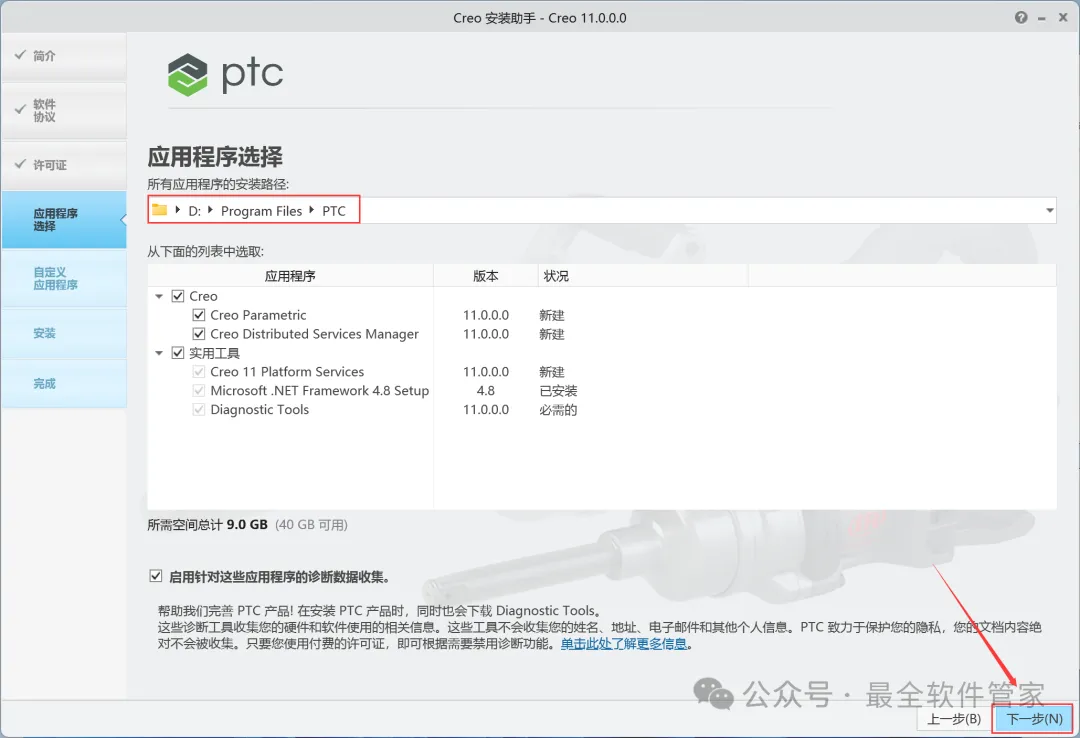
Task: Select the Creo Distributed Services Manager label
Action: click(x=314, y=334)
